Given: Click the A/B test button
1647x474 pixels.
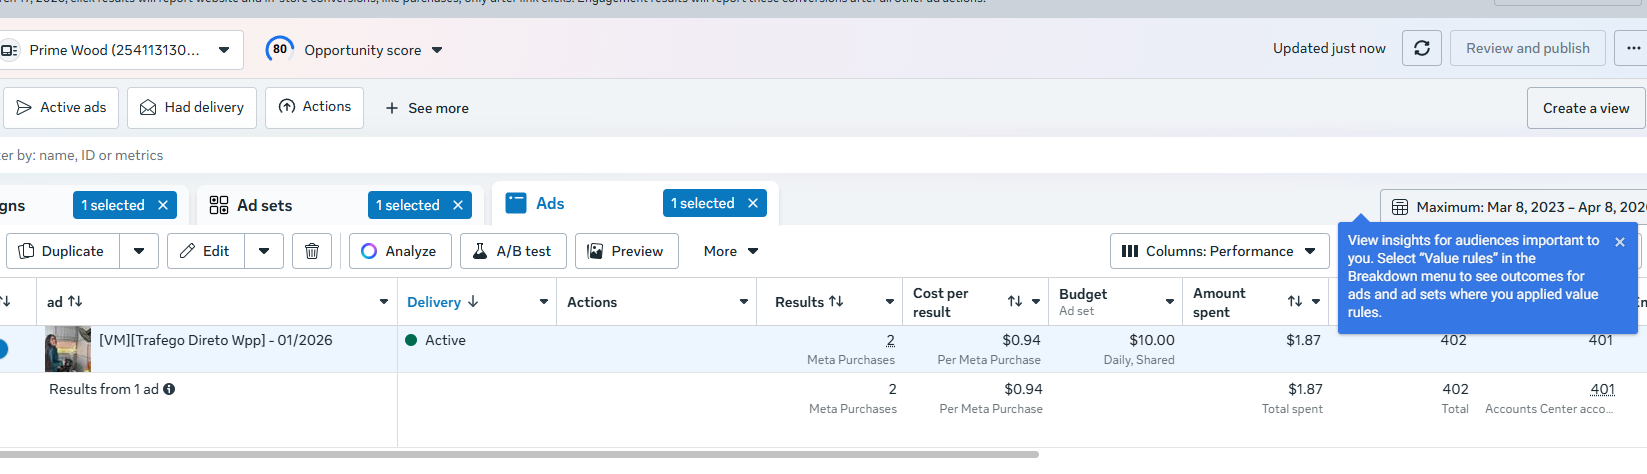Looking at the screenshot, I should pyautogui.click(x=513, y=251).
